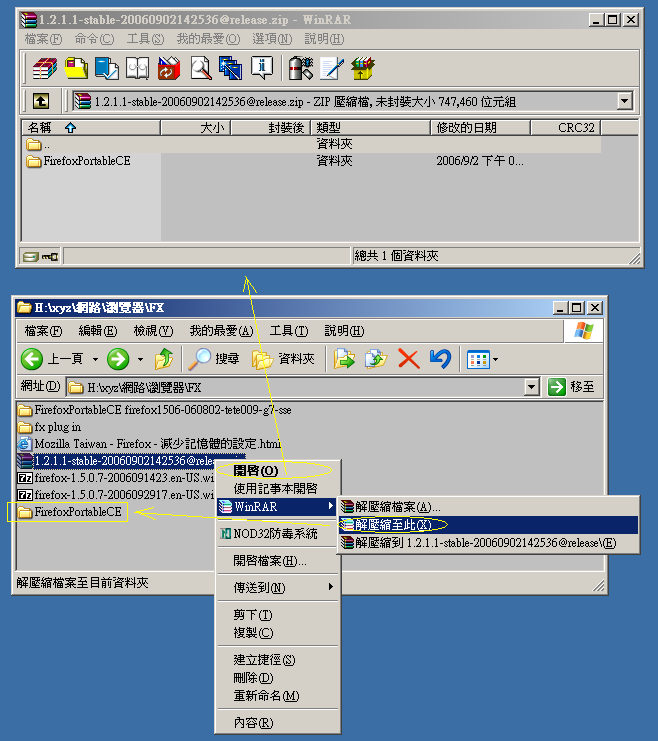Click the '移至' Go button
658x741 pixels.
click(x=572, y=387)
